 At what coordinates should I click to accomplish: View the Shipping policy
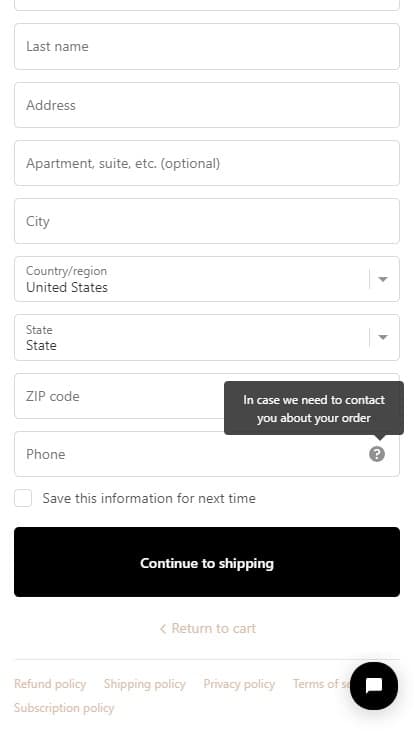(x=145, y=684)
